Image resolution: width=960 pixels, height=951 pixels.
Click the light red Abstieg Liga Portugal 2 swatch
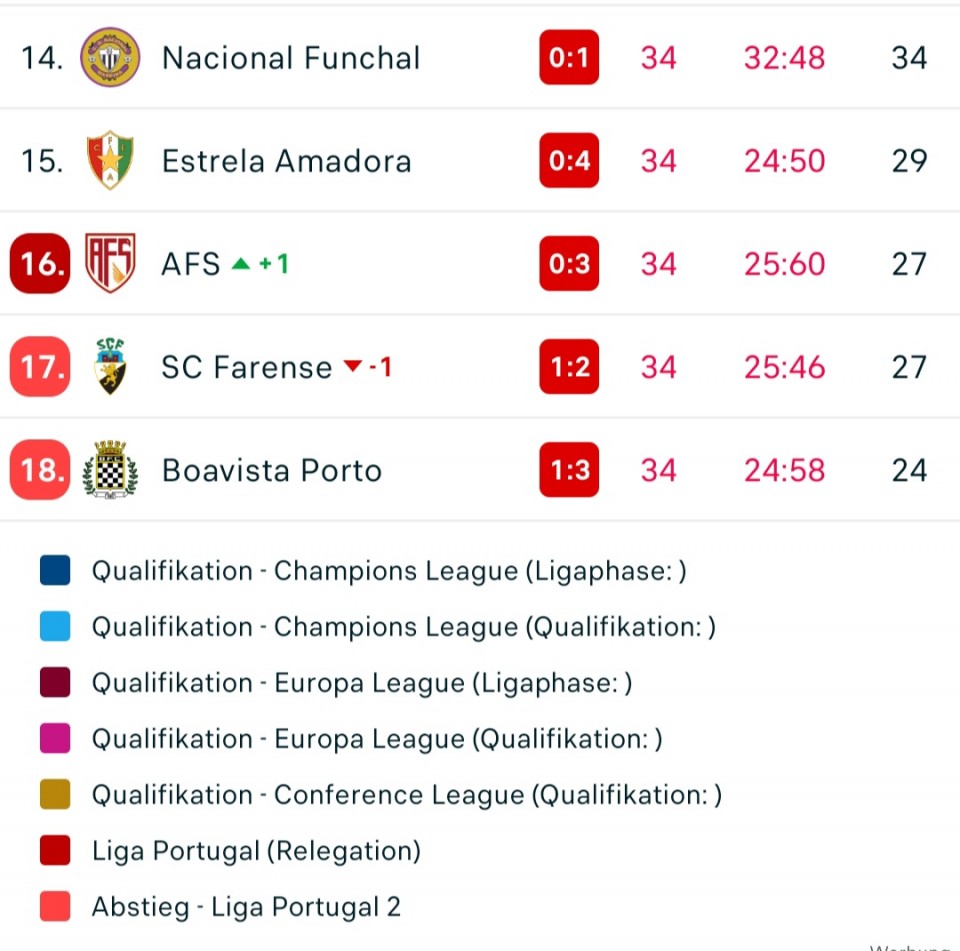[x=55, y=906]
